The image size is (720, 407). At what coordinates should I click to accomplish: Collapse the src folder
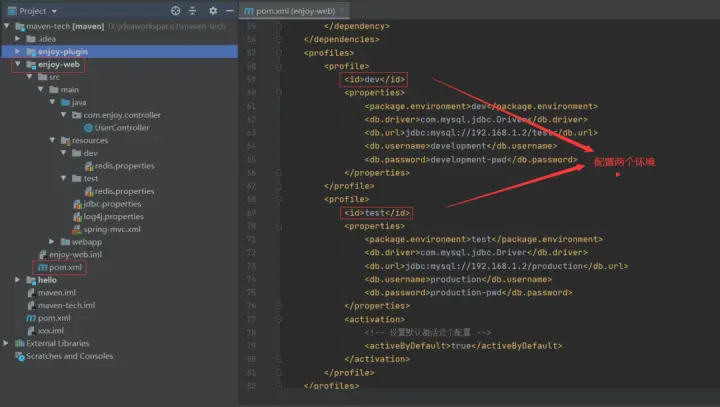(x=29, y=77)
